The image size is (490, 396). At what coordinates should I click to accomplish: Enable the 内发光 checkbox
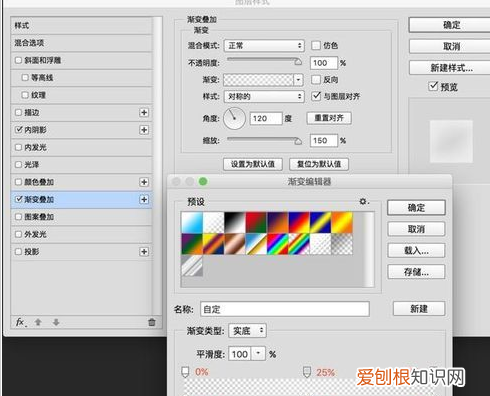(18, 147)
